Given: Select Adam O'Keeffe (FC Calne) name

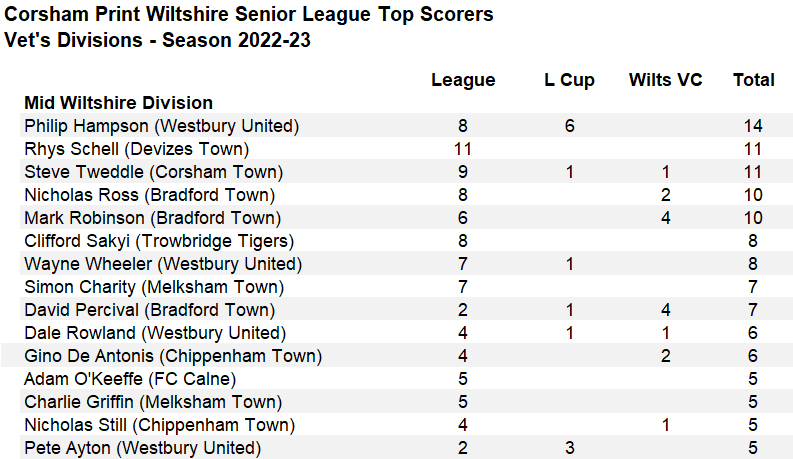Looking at the screenshot, I should point(130,379).
